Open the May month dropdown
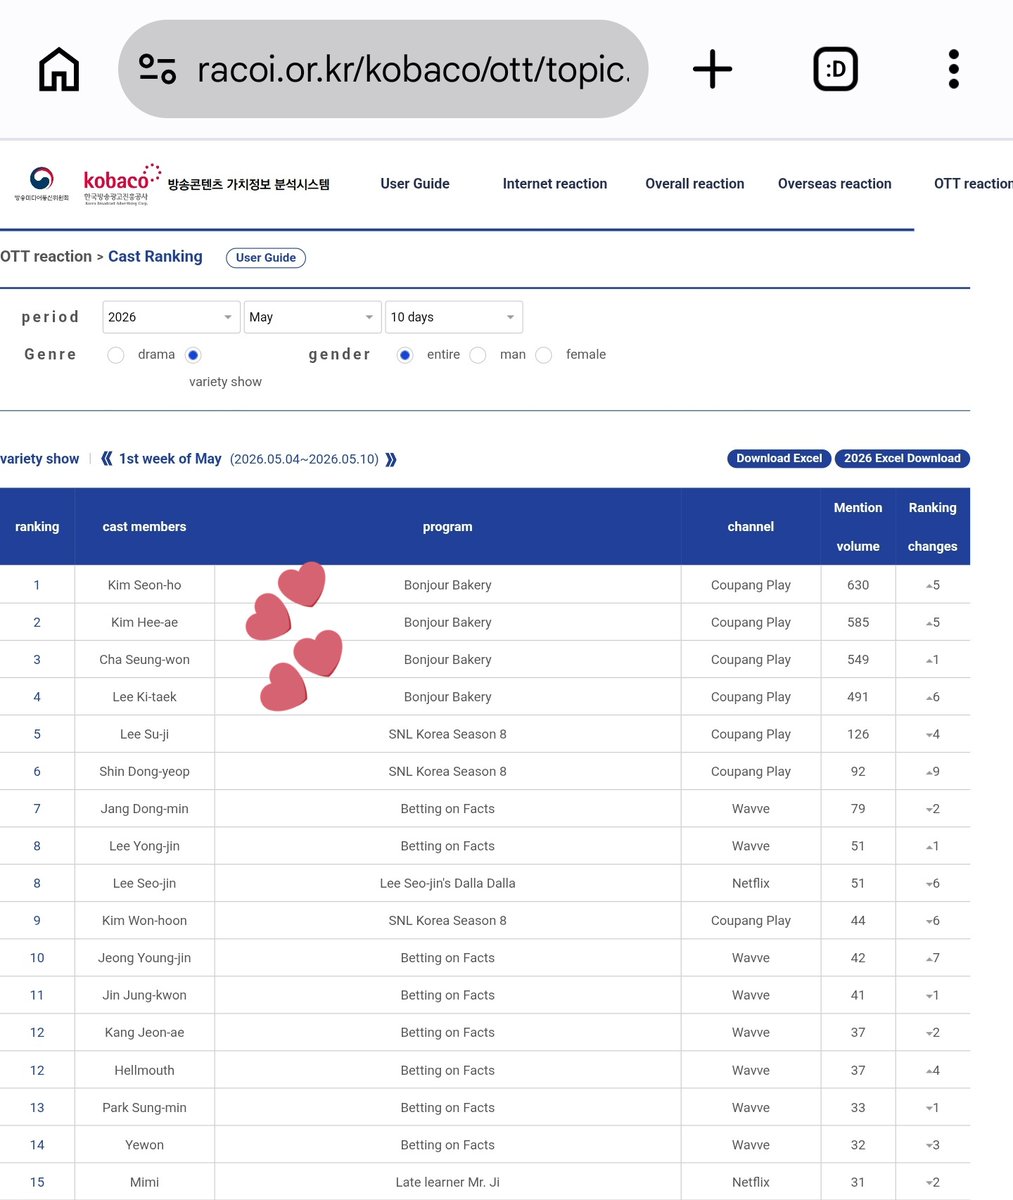The width and height of the screenshot is (1013, 1200). (x=312, y=317)
